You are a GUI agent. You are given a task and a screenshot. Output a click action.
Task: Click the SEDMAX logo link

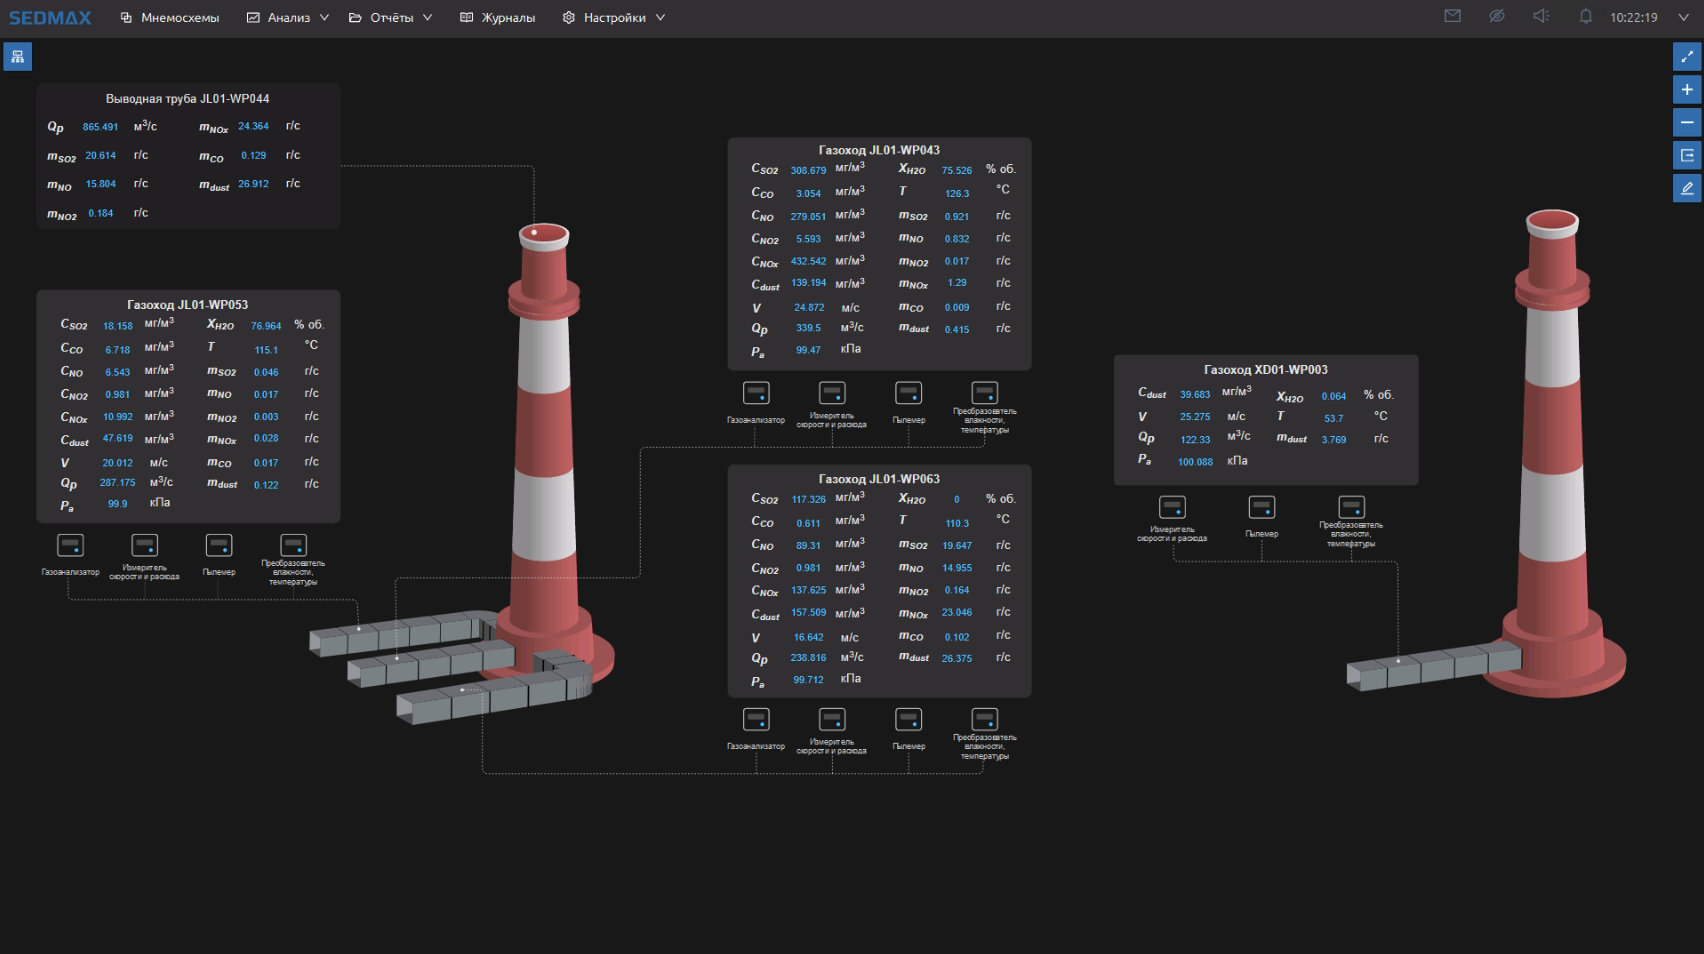click(50, 18)
